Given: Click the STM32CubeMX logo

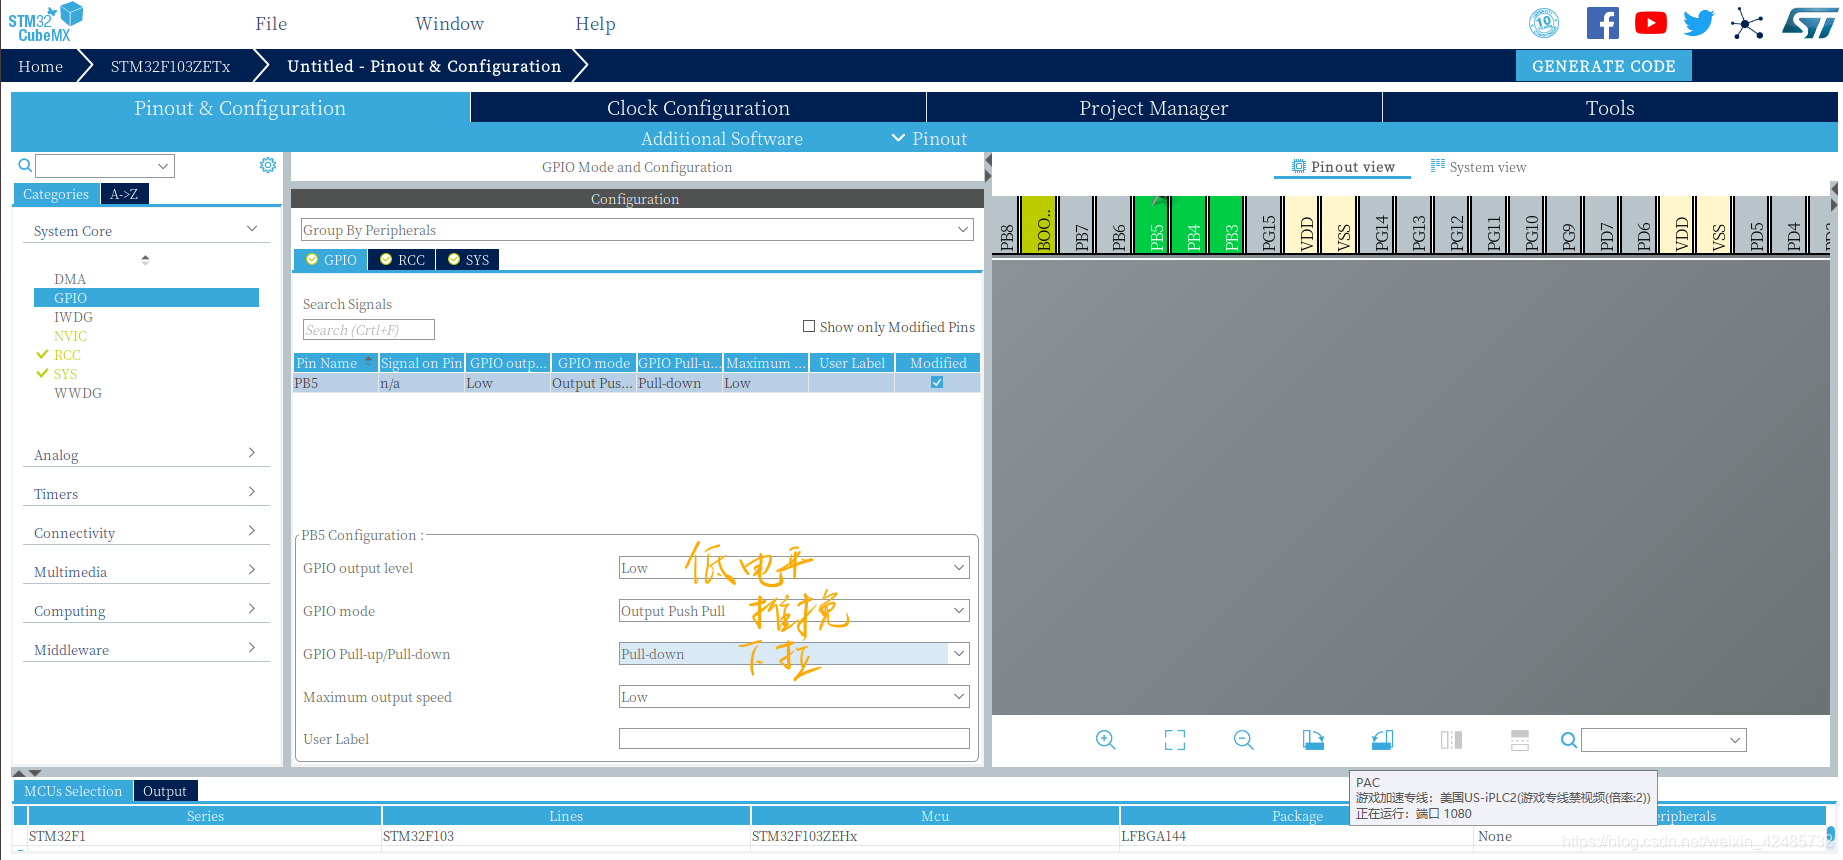Looking at the screenshot, I should pos(46,23).
